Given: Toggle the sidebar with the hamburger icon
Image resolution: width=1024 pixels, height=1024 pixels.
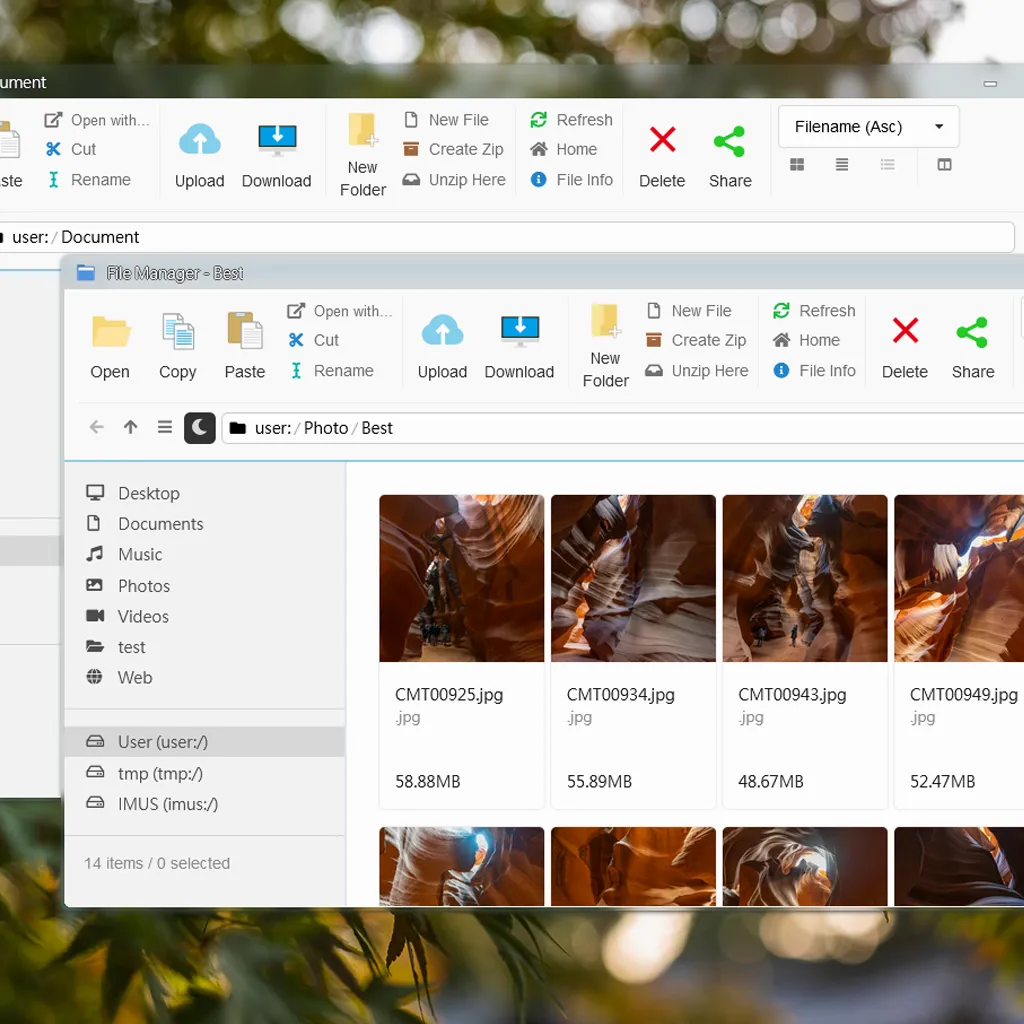Looking at the screenshot, I should 165,428.
